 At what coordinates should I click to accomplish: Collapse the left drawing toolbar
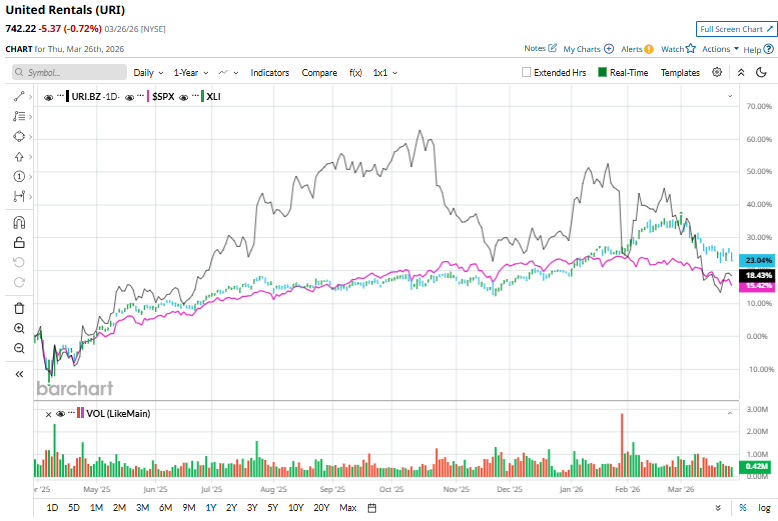click(19, 374)
